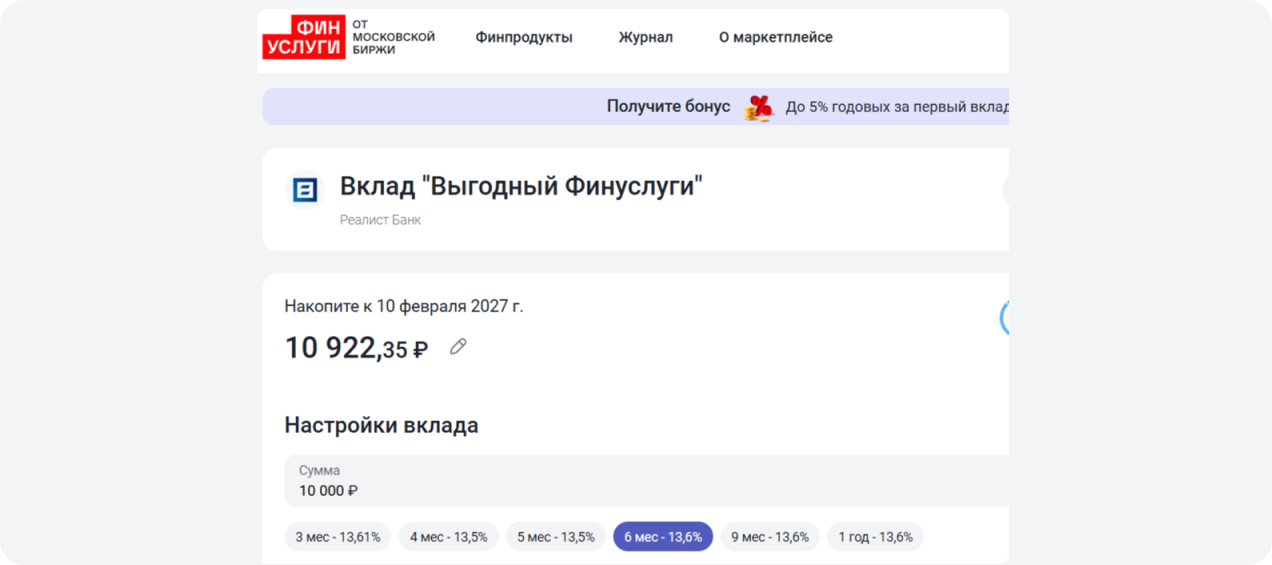Screen dimensions: 1272x565
Task: Select the 6 мес - 13,6% term
Action: click(x=663, y=537)
